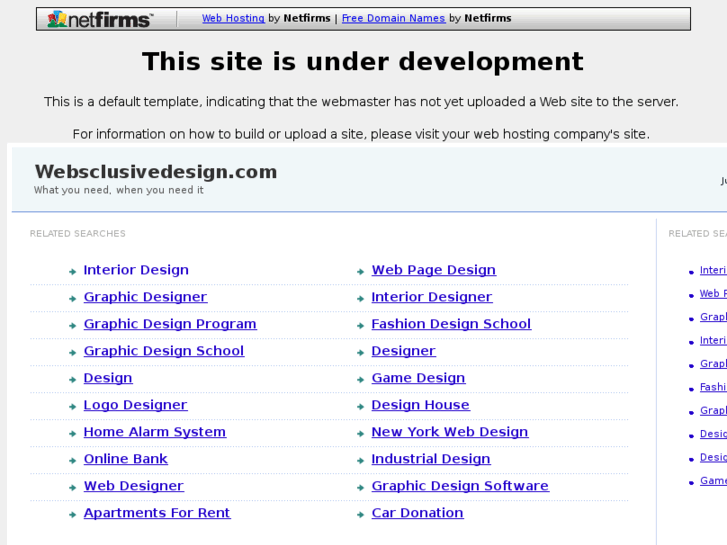The height and width of the screenshot is (545, 727).
Task: Open the Apartments For Rent link
Action: 157,513
